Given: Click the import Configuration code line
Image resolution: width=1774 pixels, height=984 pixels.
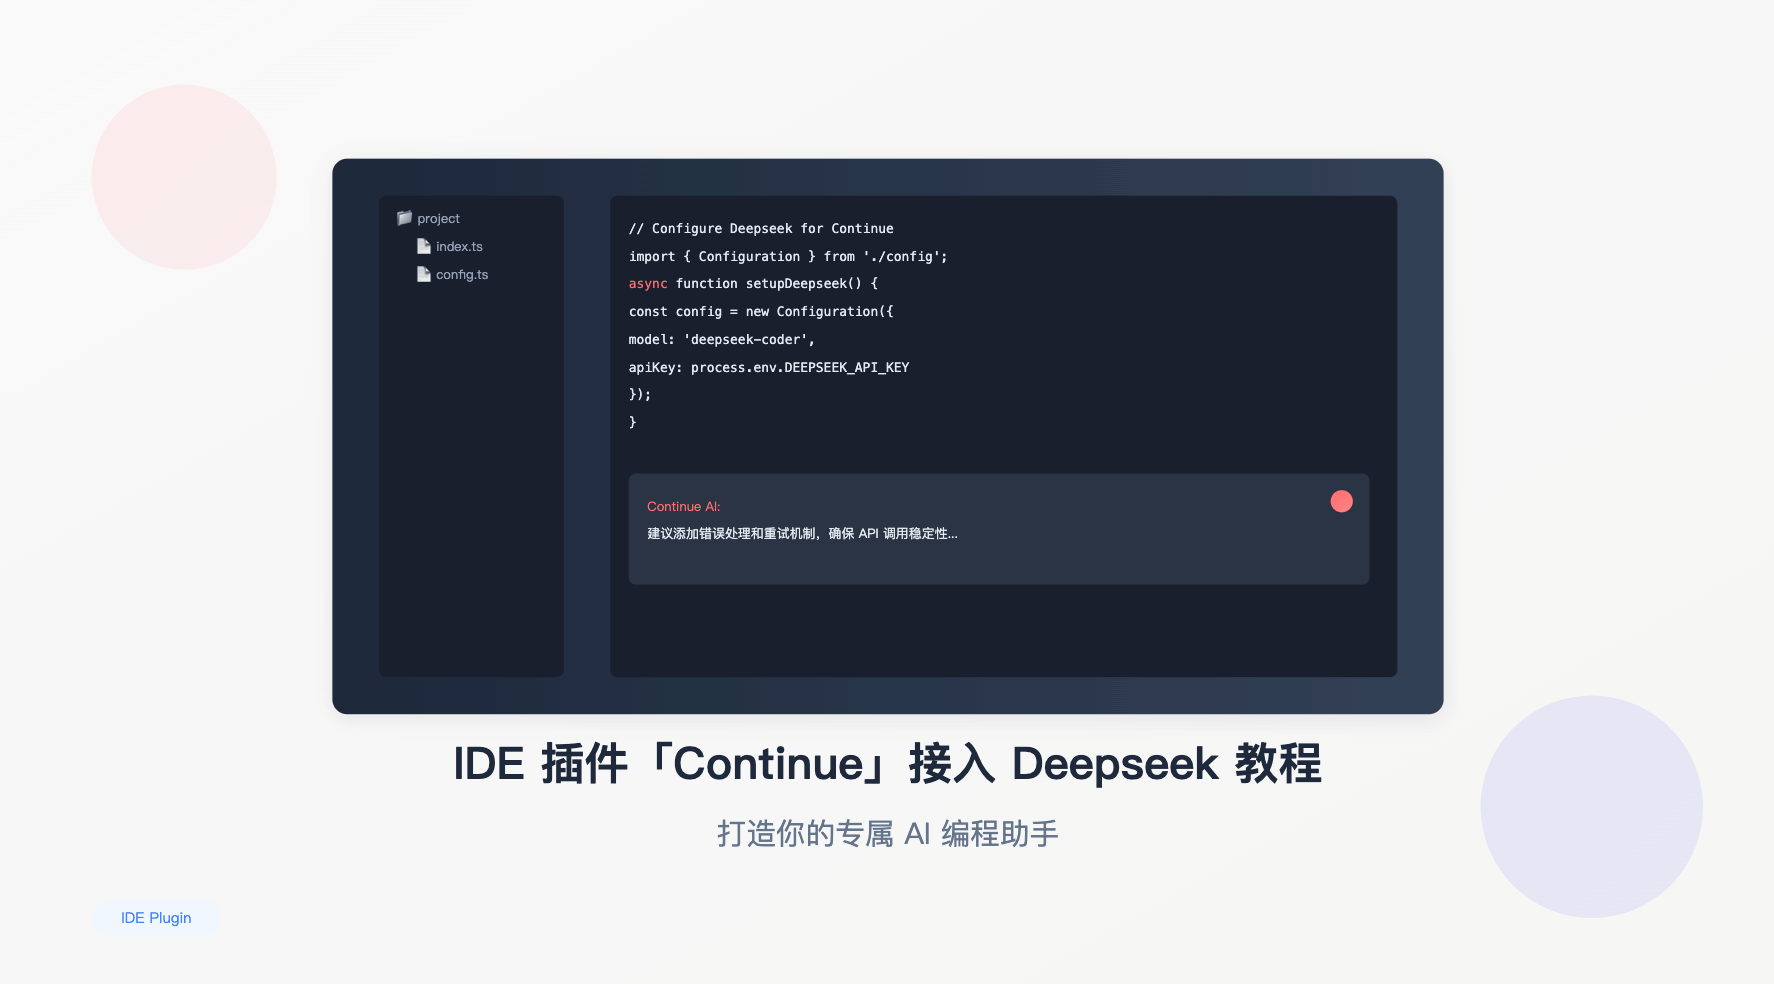Looking at the screenshot, I should click(788, 257).
